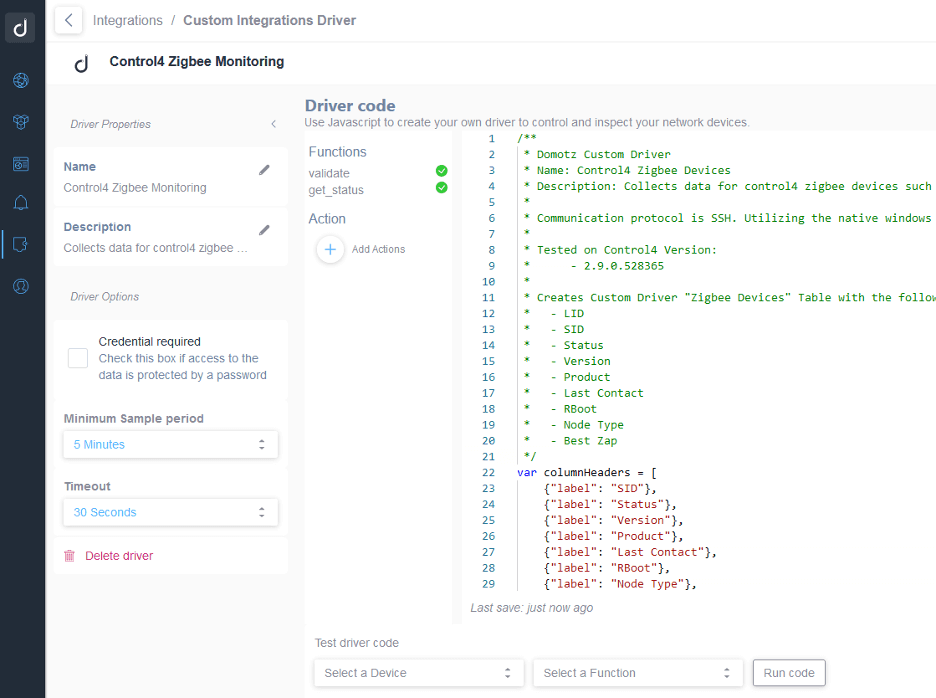Click the Delete driver link
The image size is (936, 698).
pos(119,556)
